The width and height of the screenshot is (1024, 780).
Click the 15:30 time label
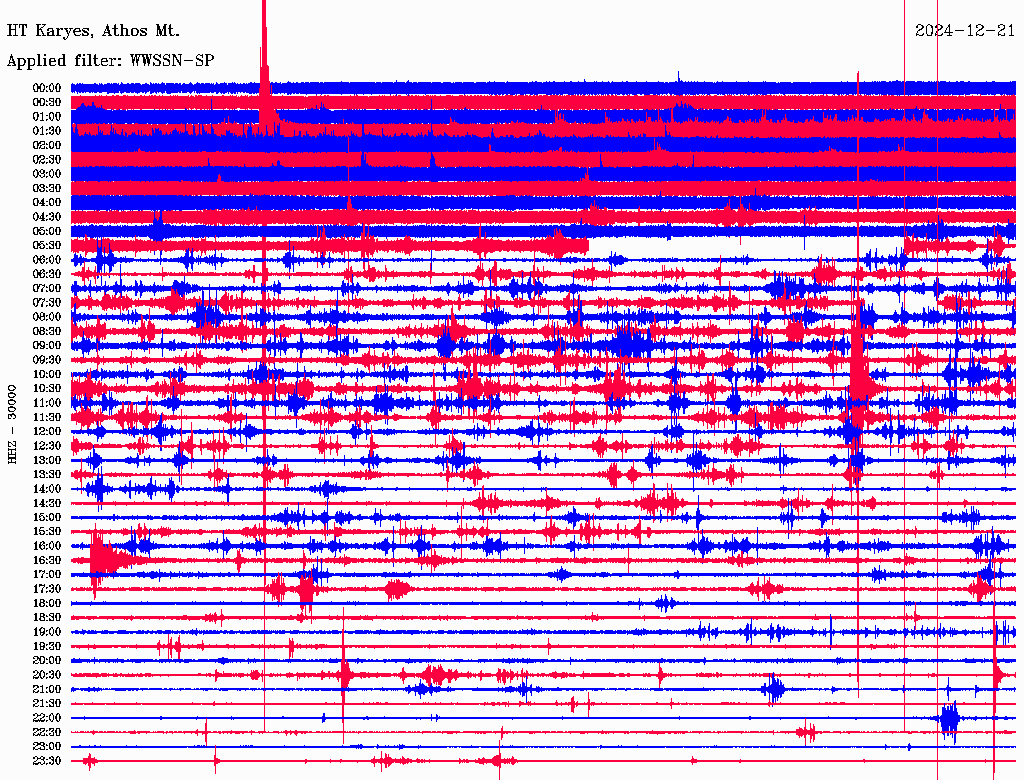pos(47,531)
